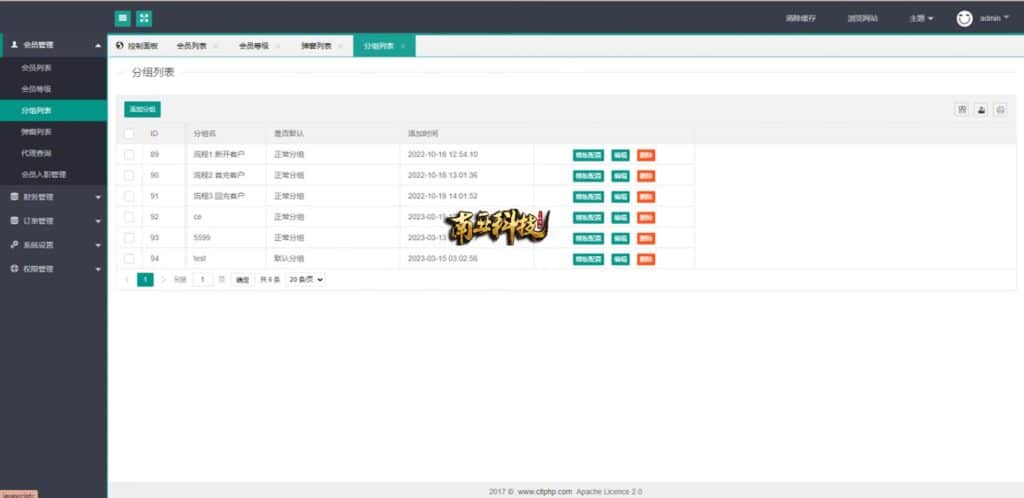This screenshot has height=498, width=1024.
Task: Open the admin user dropdown
Action: (x=994, y=18)
